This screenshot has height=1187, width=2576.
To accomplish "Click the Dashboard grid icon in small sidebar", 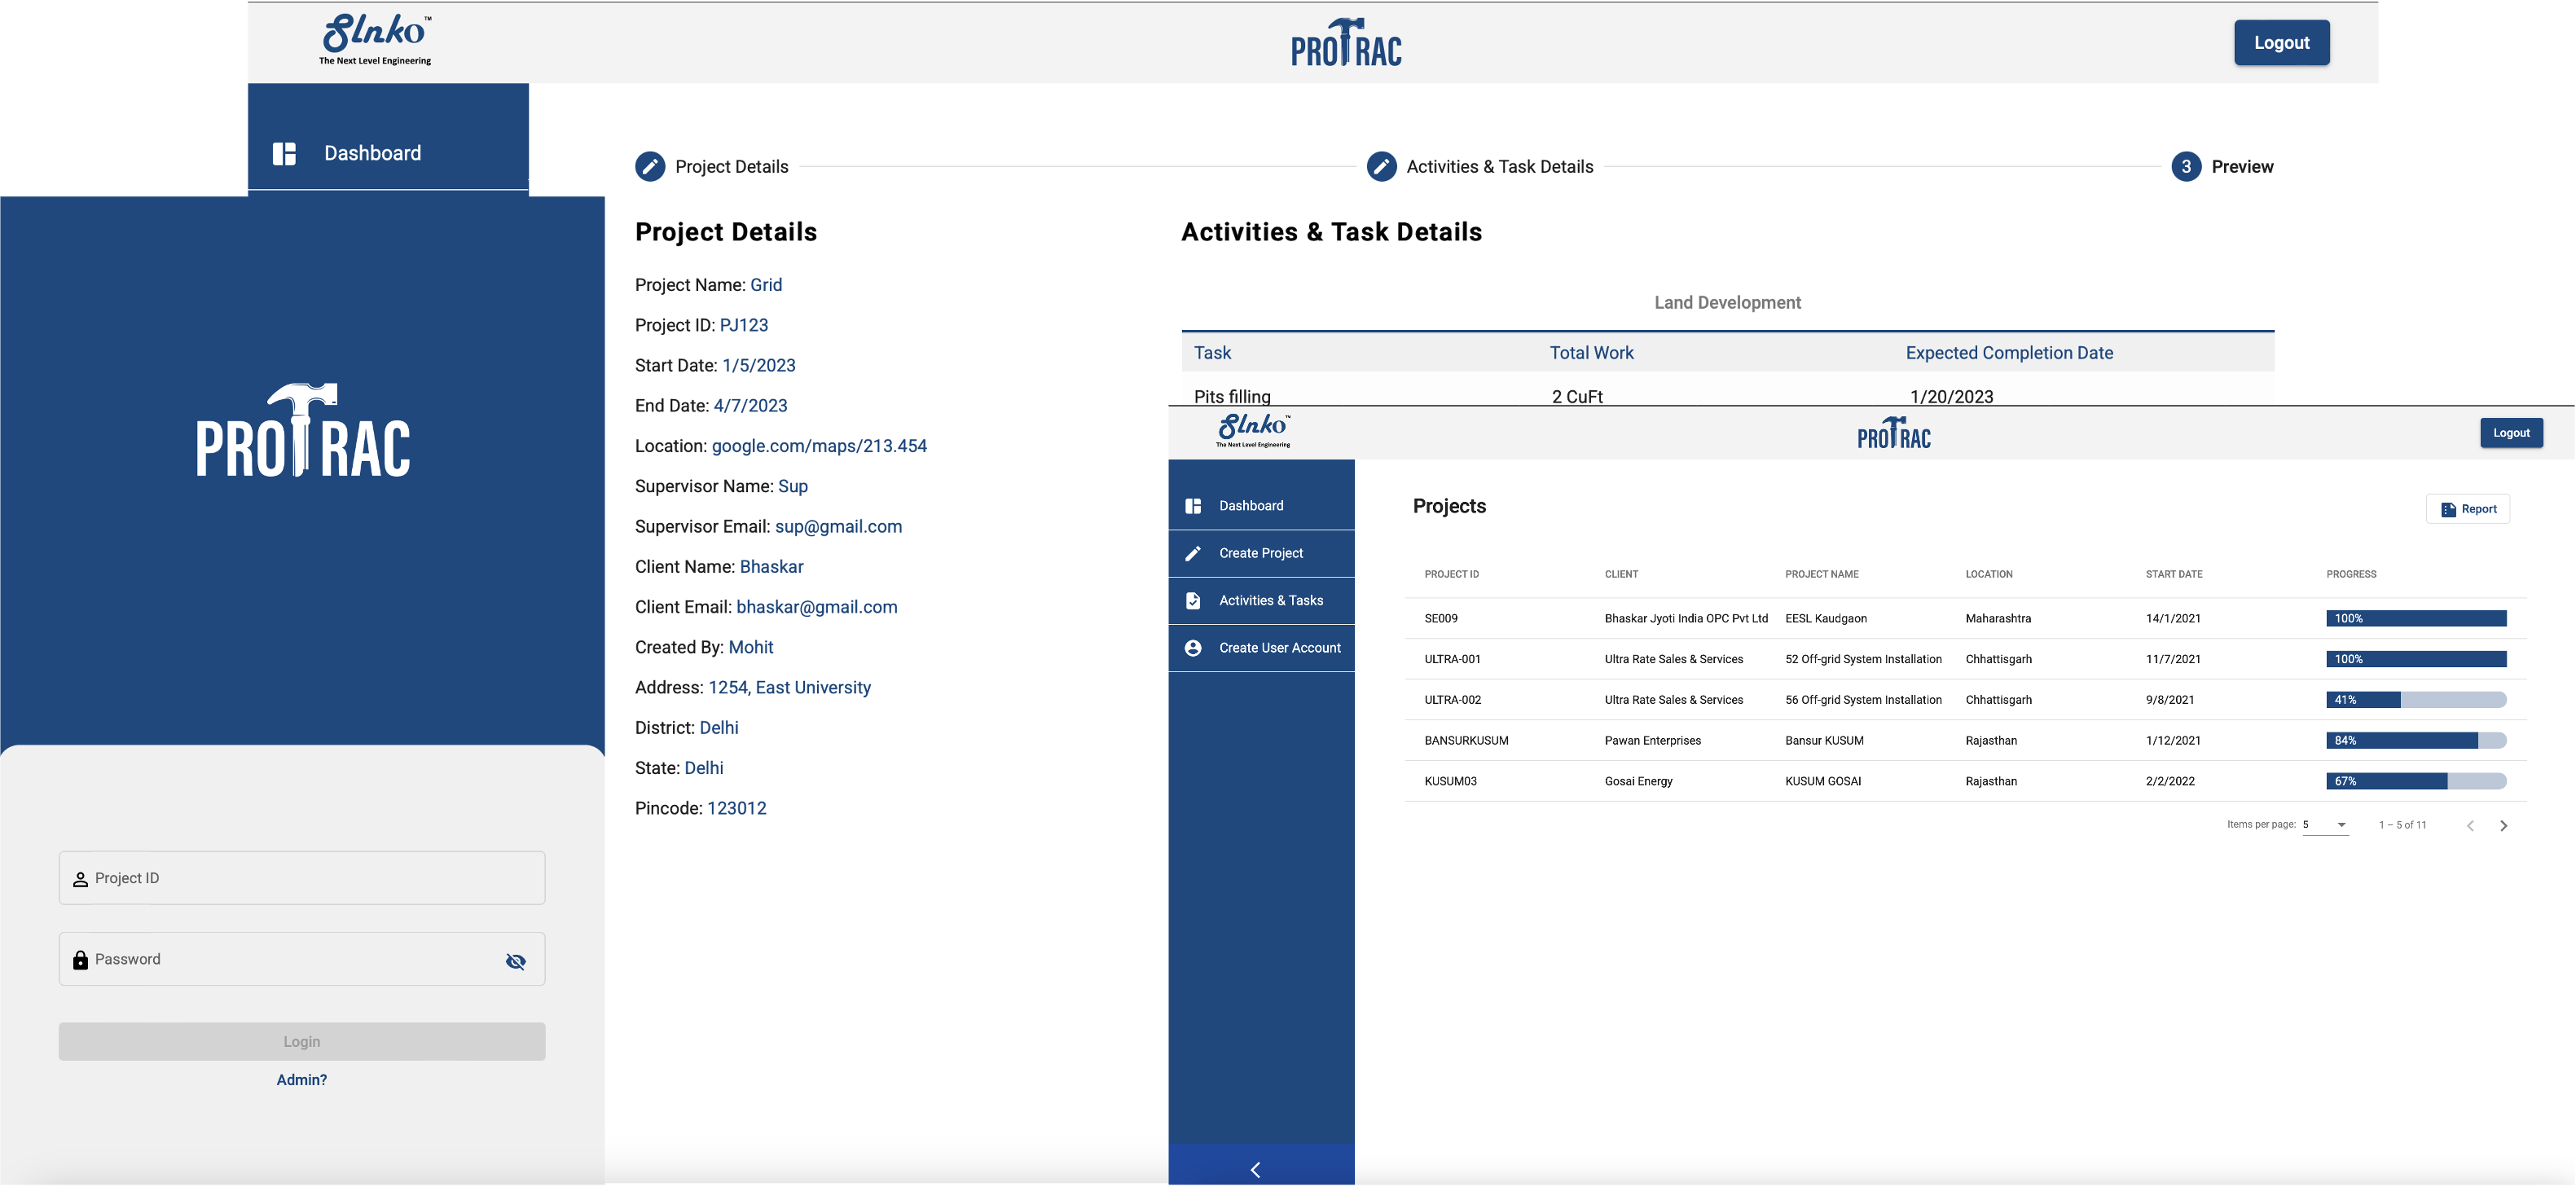I will pyautogui.click(x=1193, y=506).
